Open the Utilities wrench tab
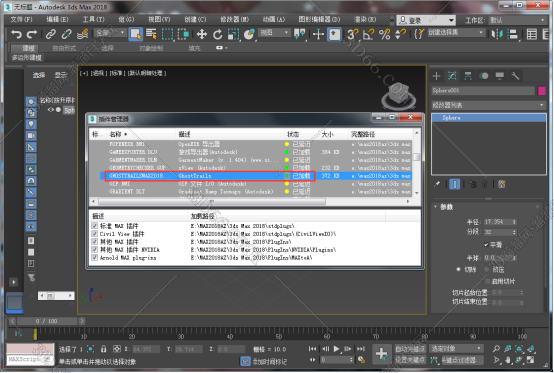554x373 pixels. [515, 76]
